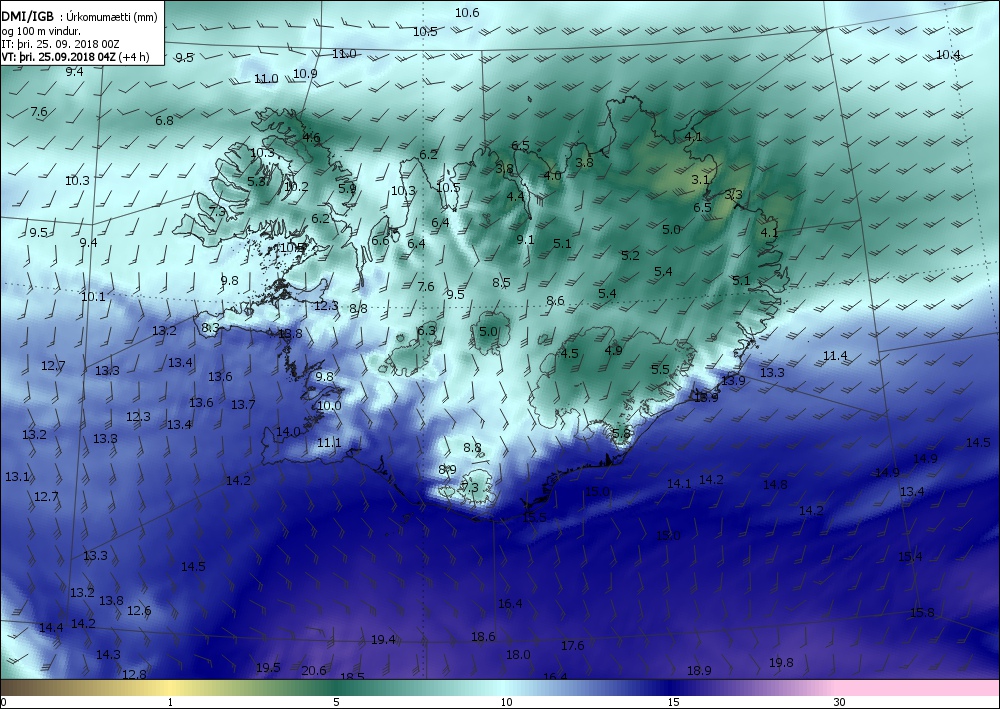Click the 9.1 value in north-central Iceland

[525, 239]
